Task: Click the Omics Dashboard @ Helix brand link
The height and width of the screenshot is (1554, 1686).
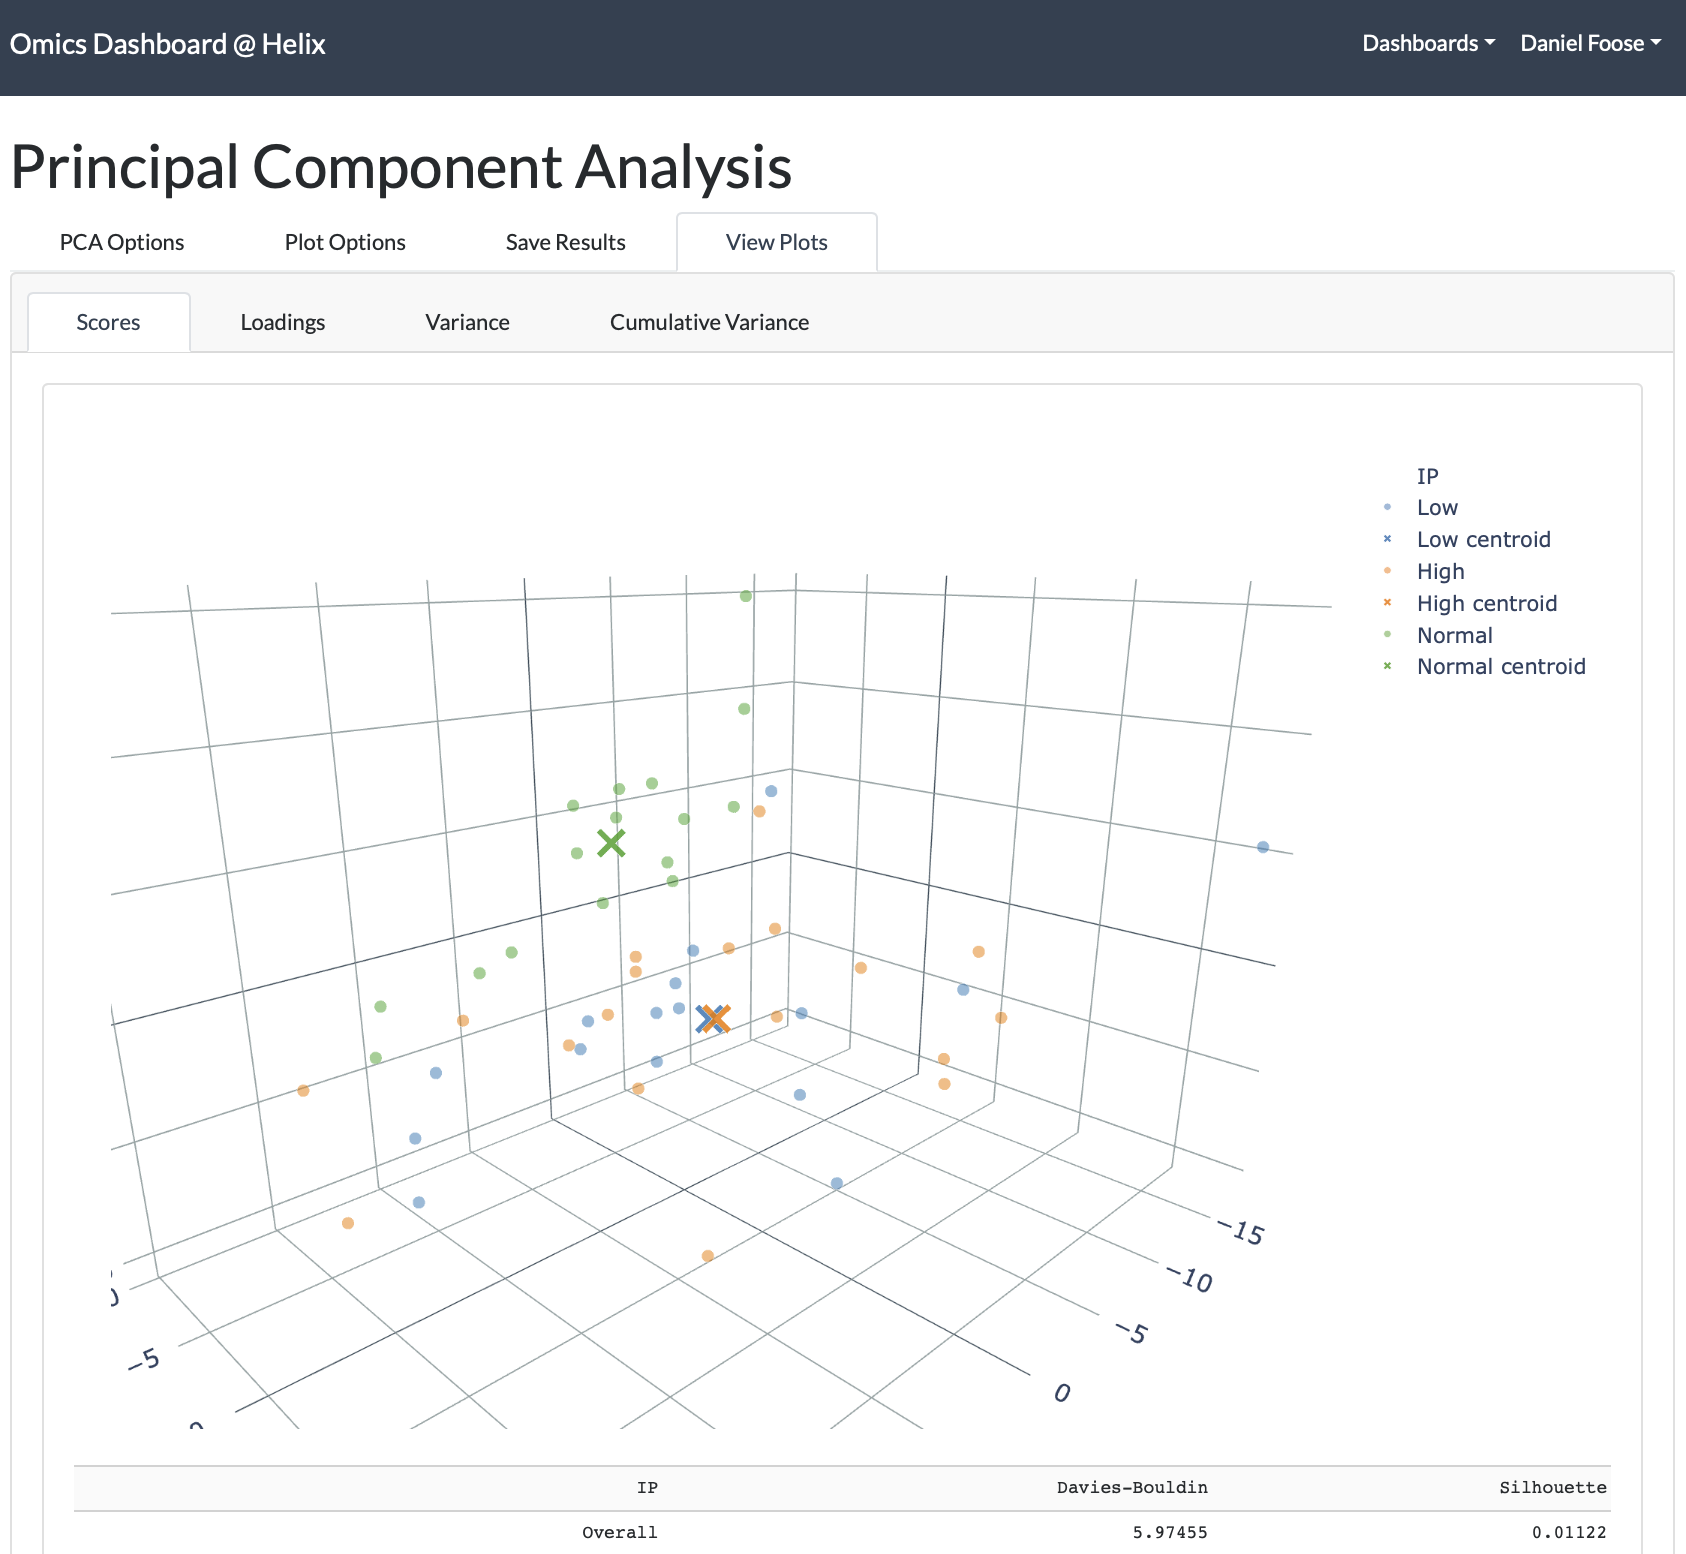Action: 167,44
